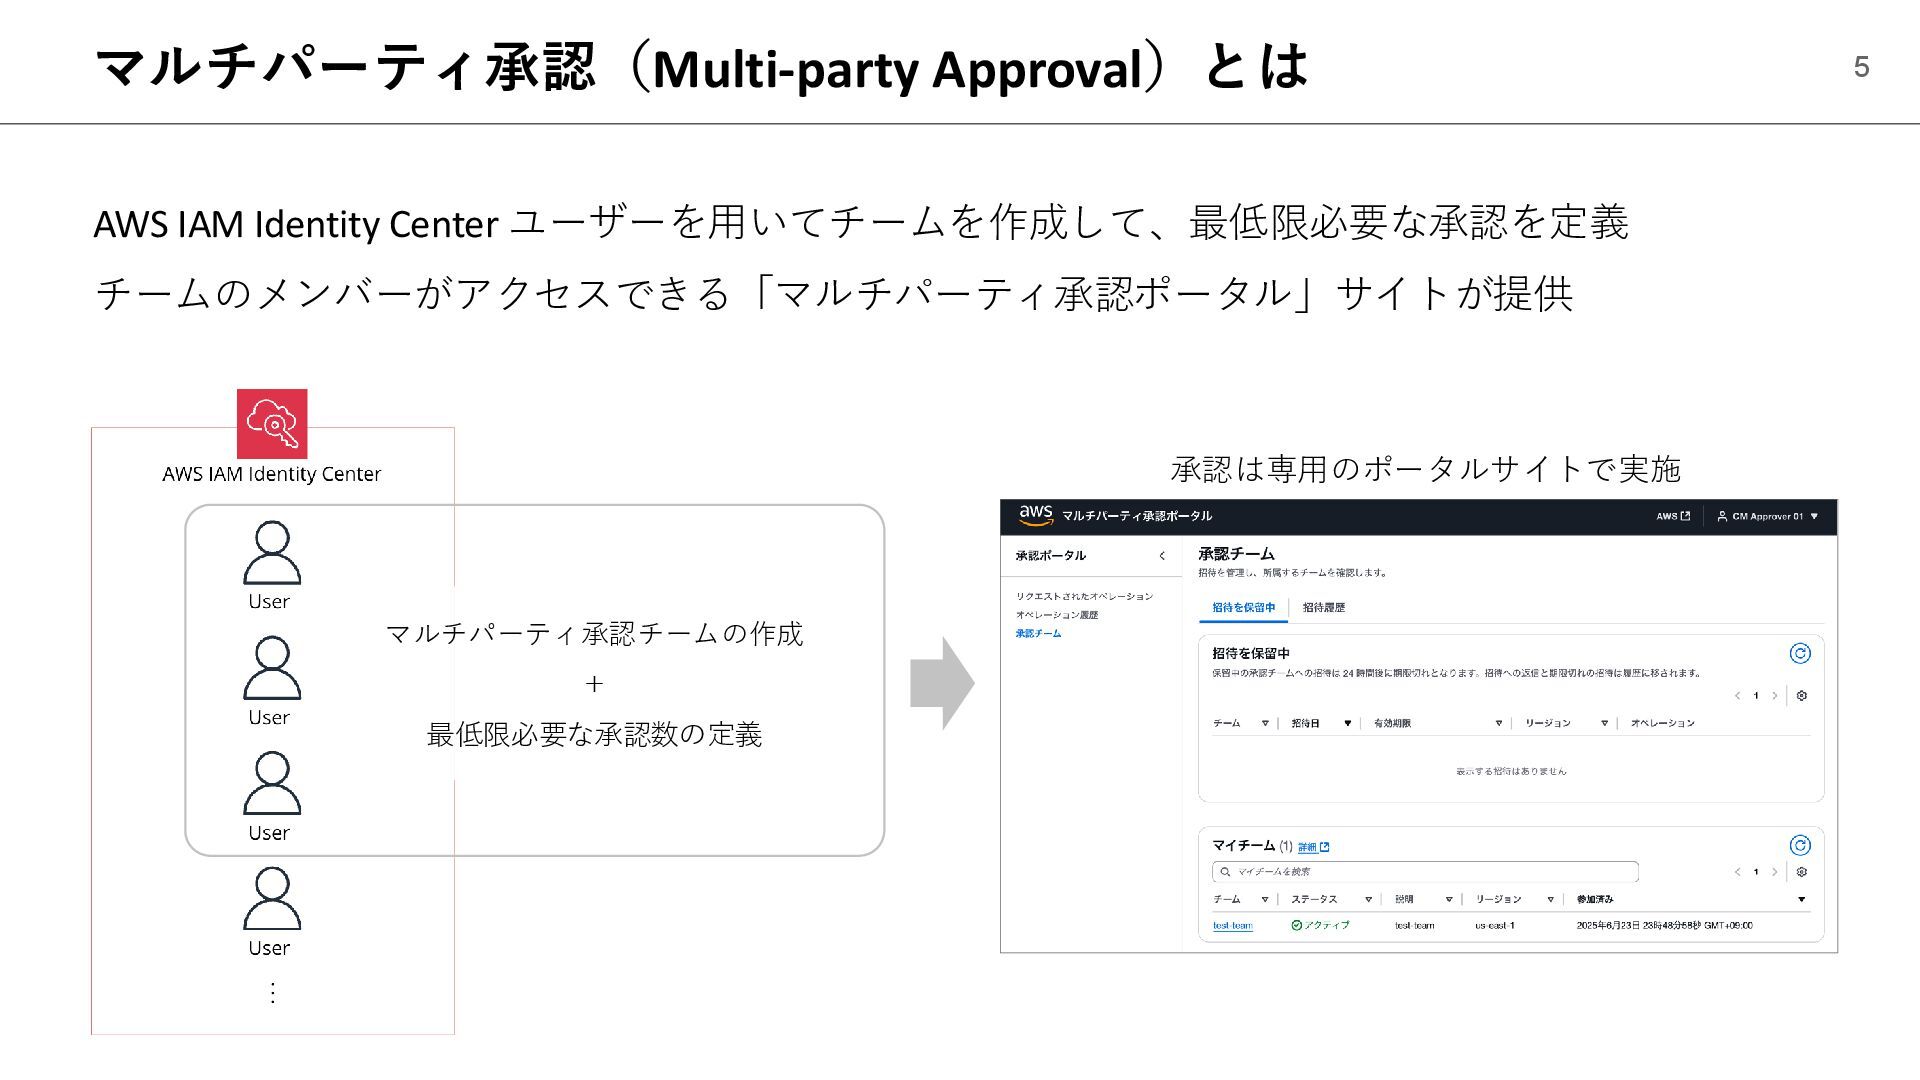Go to next page in 招待を保留中 table
The height and width of the screenshot is (1080, 1920).
[x=1775, y=696]
